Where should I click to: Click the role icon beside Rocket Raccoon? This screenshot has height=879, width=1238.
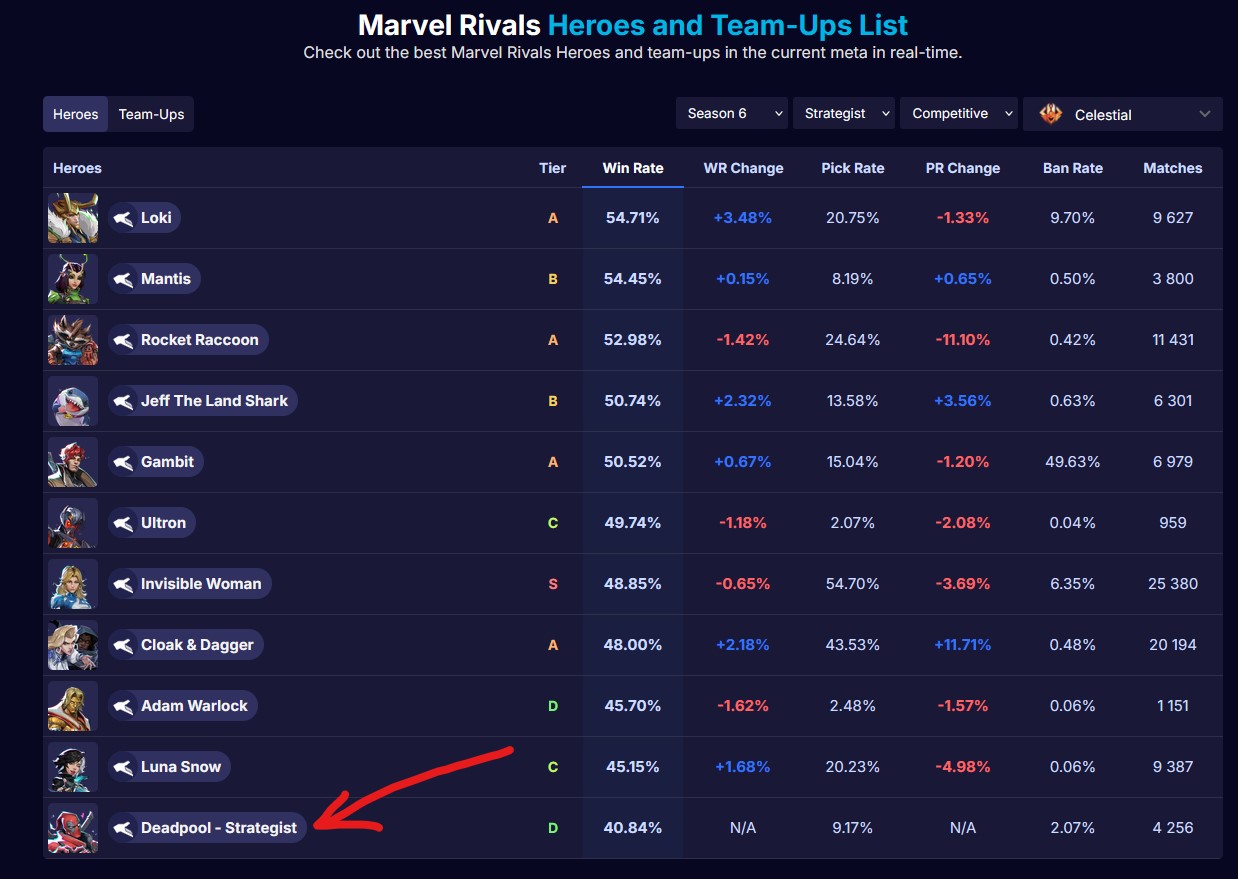point(123,340)
